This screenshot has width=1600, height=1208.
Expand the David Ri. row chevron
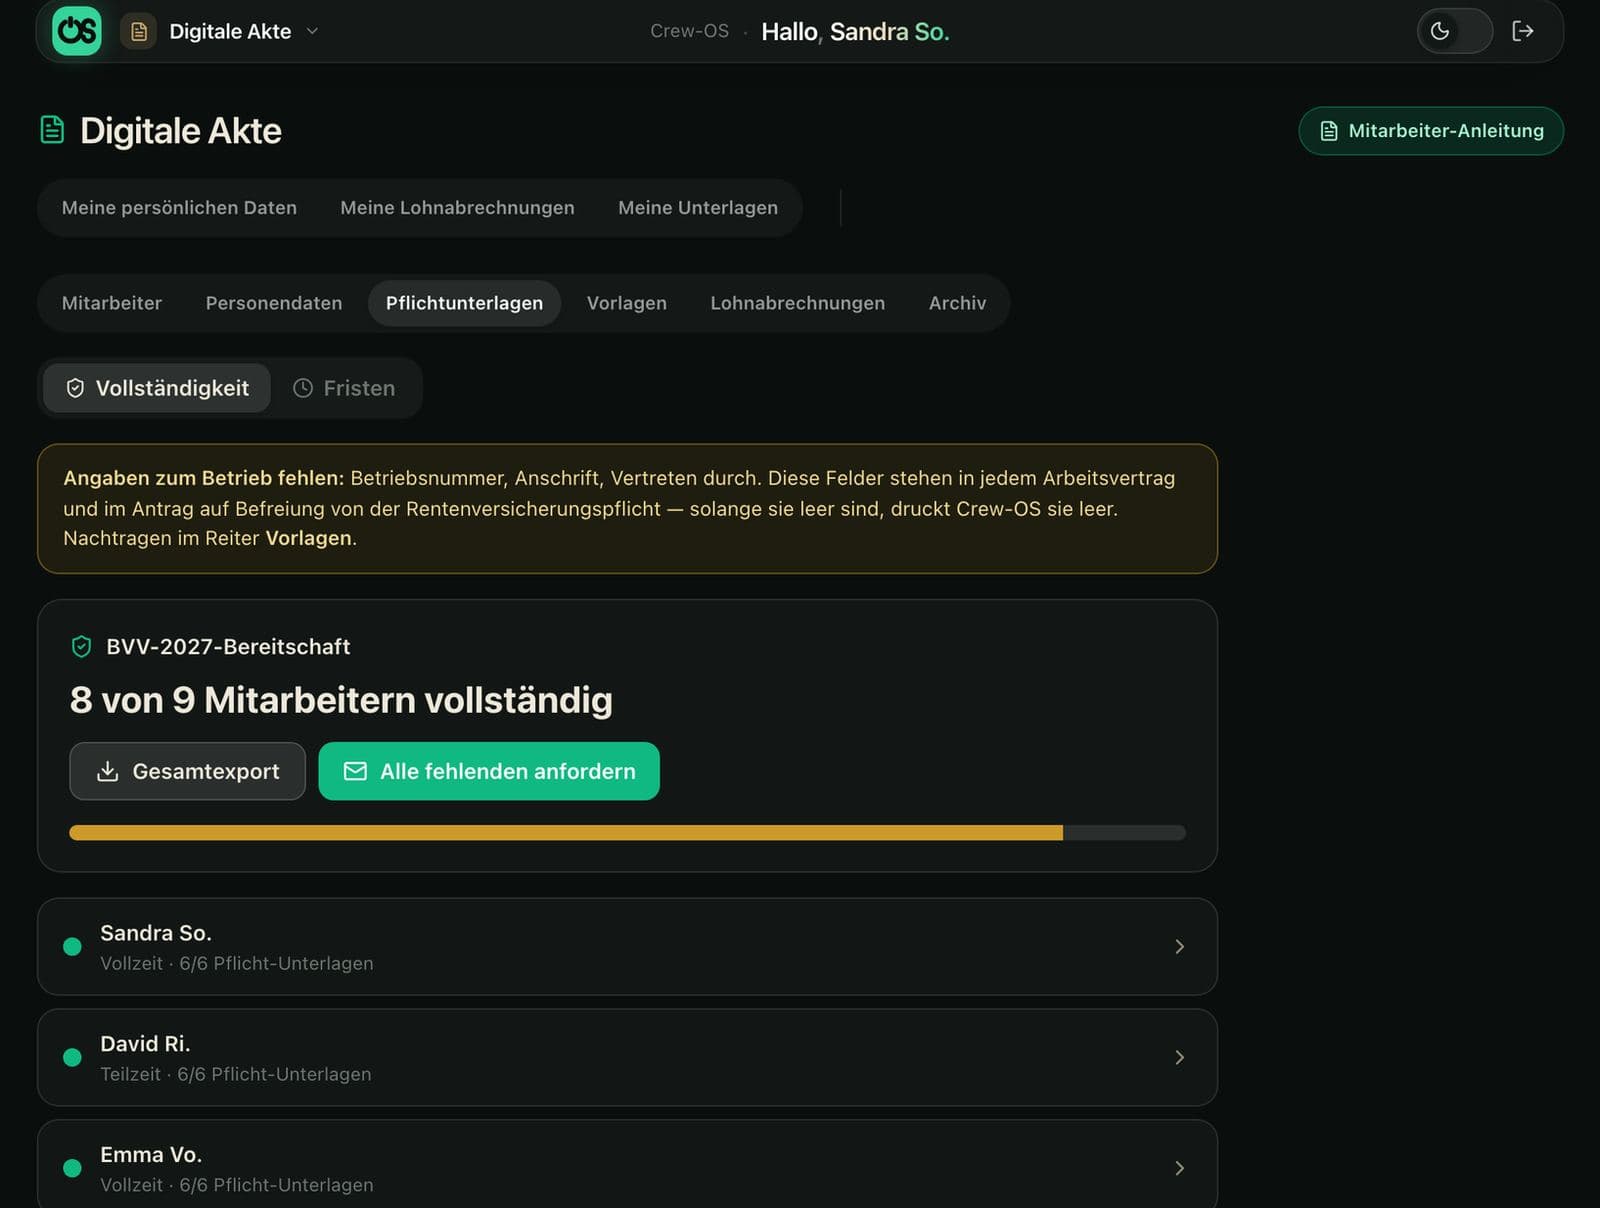click(1179, 1057)
